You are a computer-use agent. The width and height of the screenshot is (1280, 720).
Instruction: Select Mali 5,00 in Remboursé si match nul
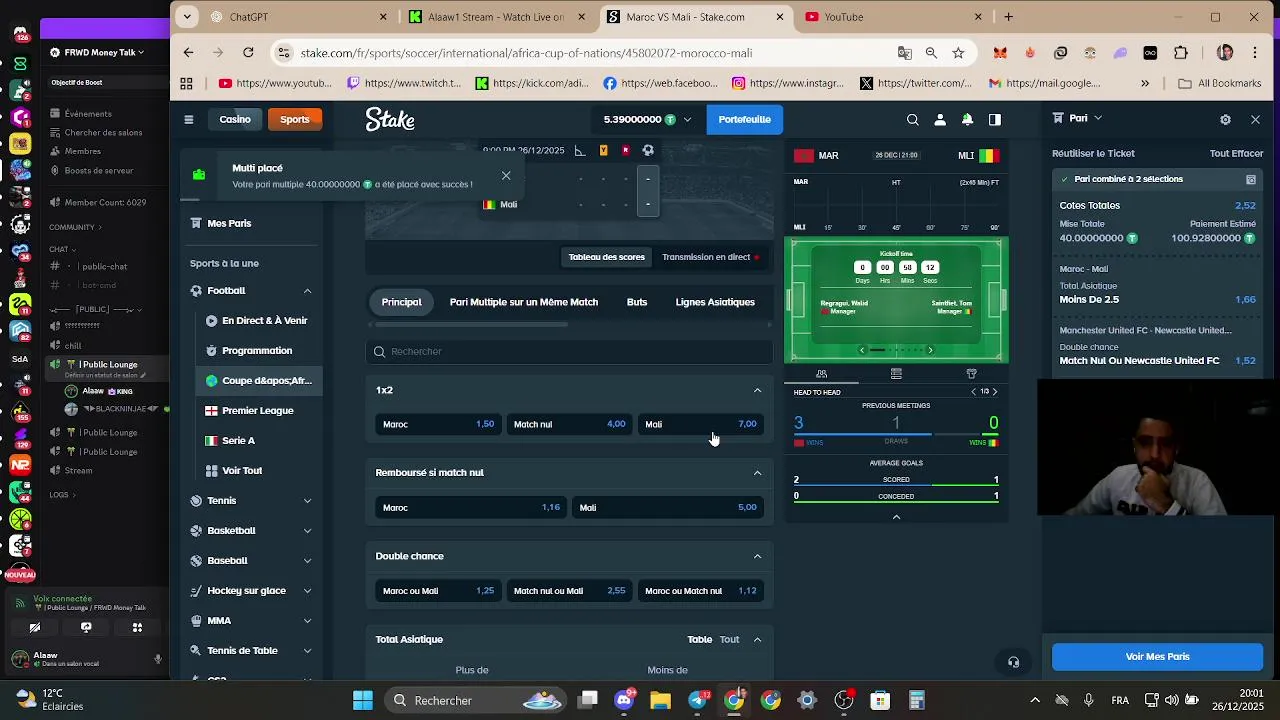tap(668, 507)
